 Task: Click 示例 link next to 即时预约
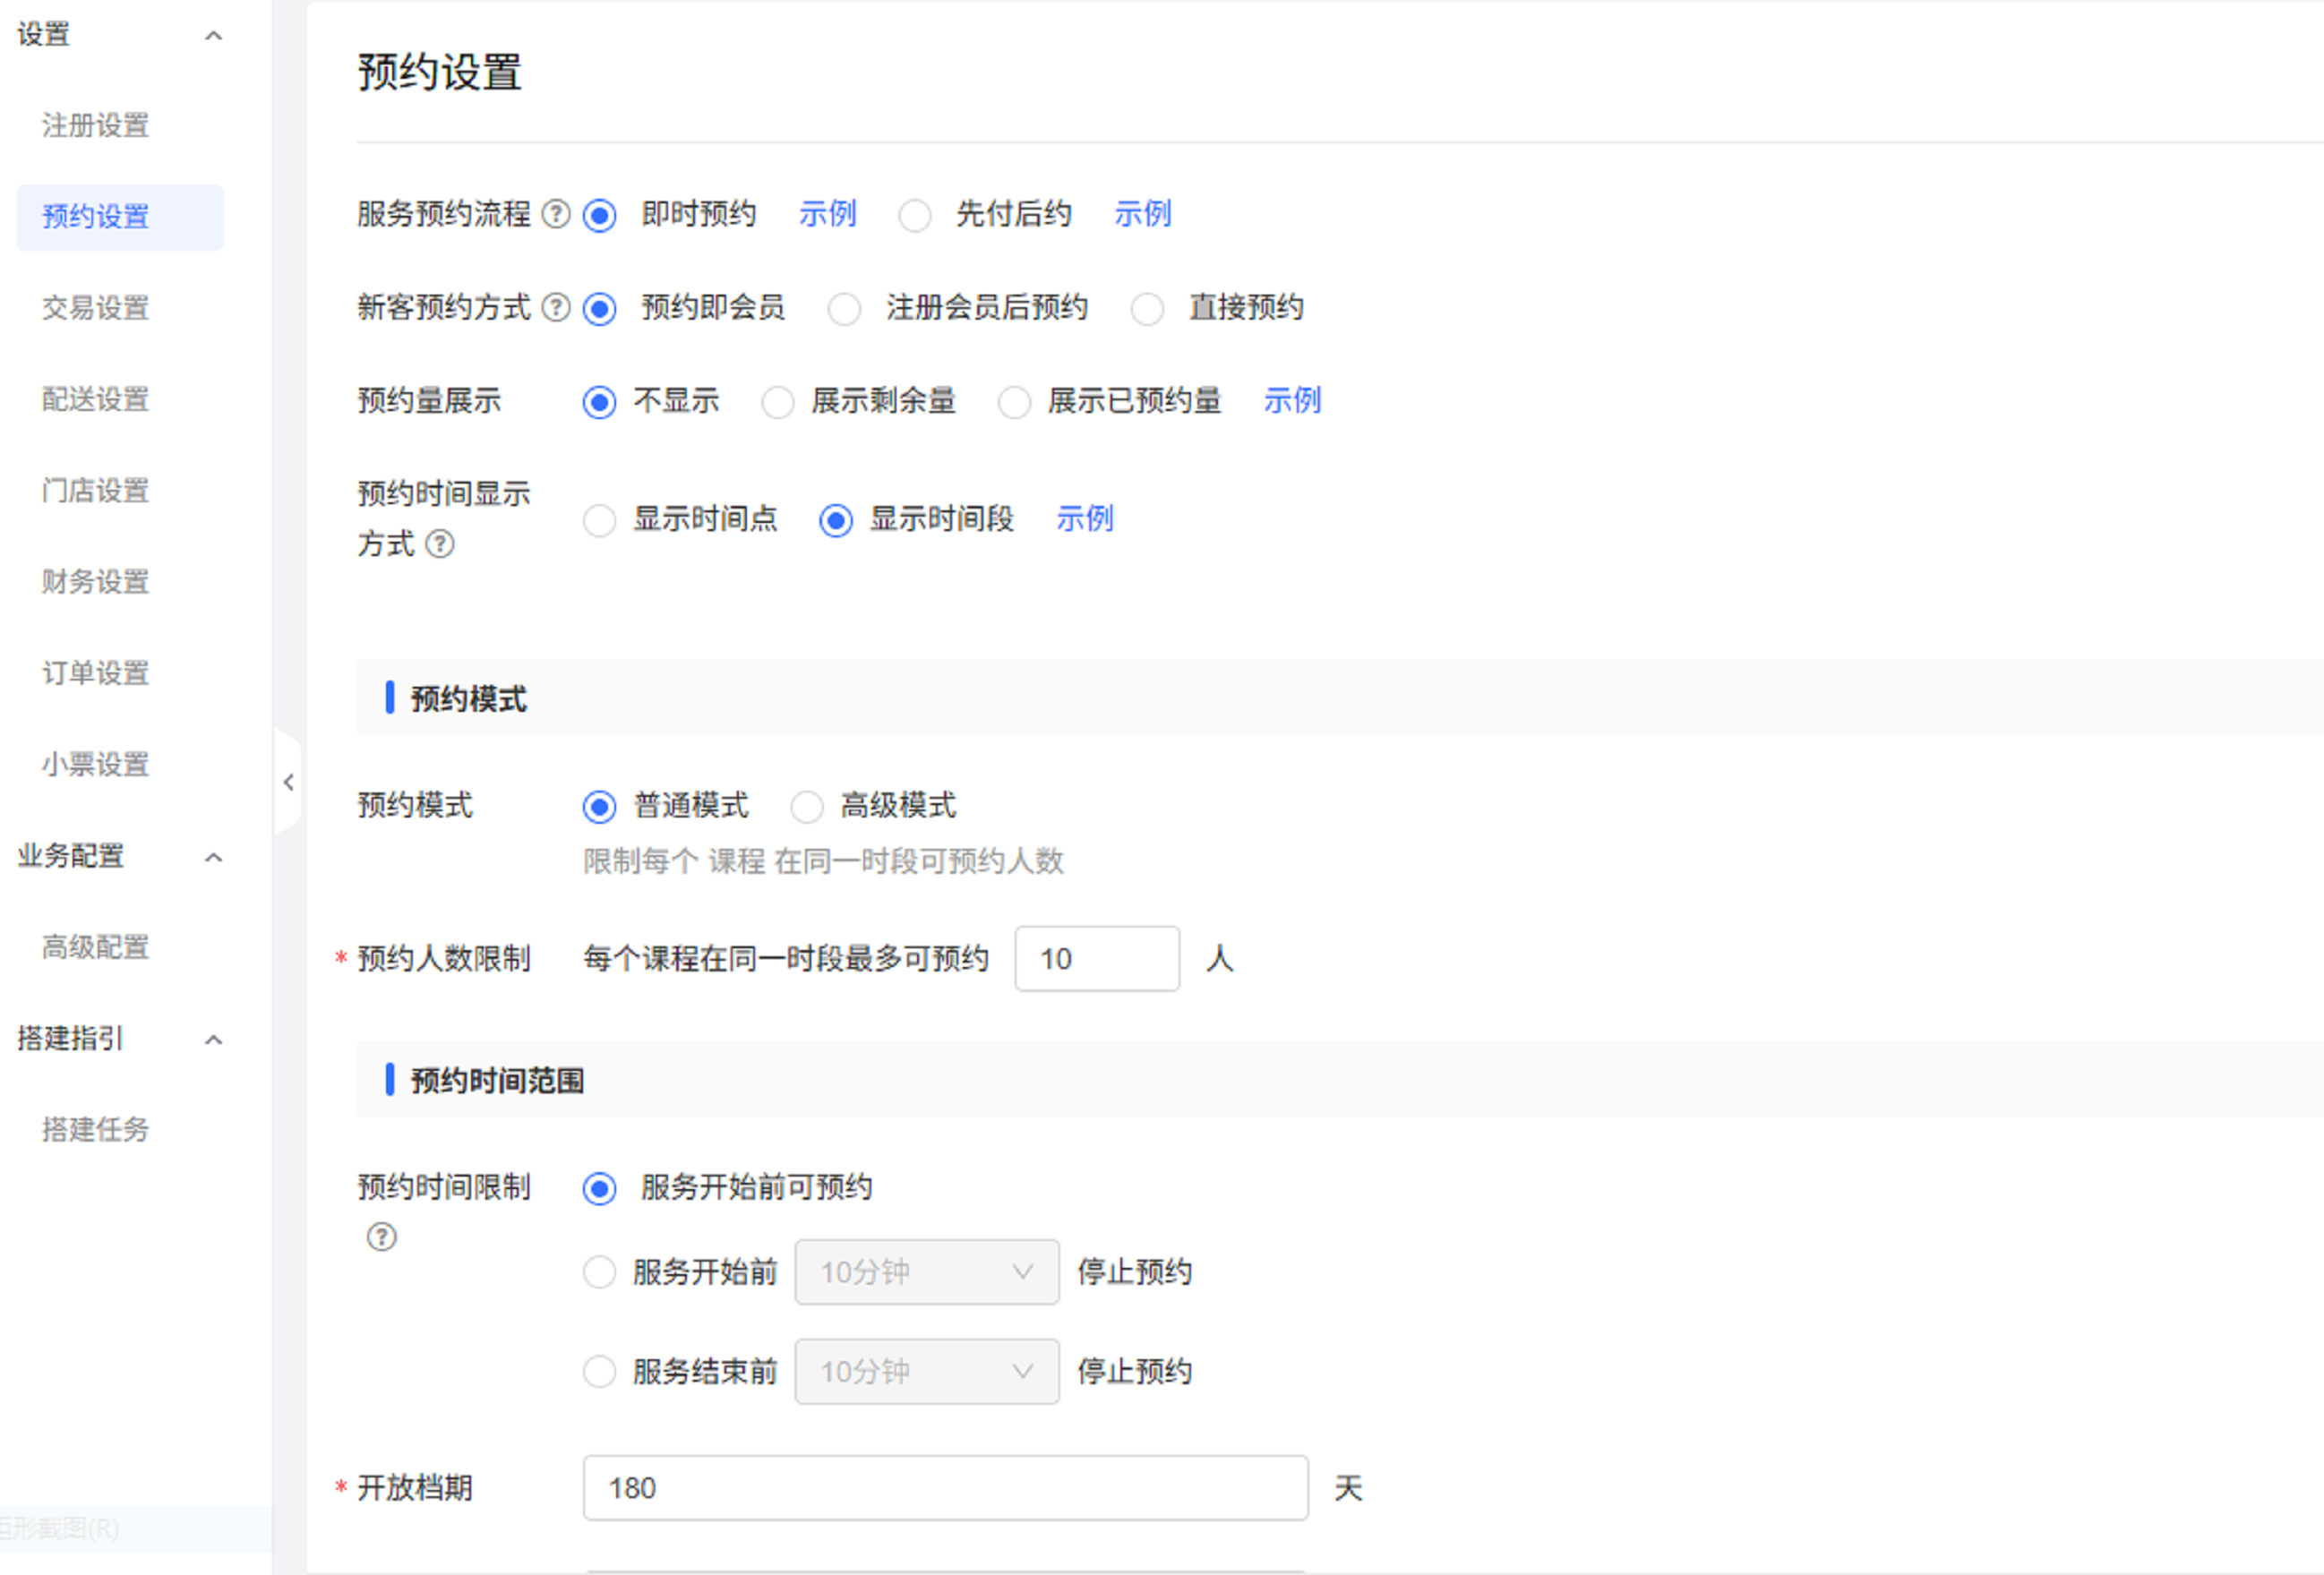coord(827,214)
